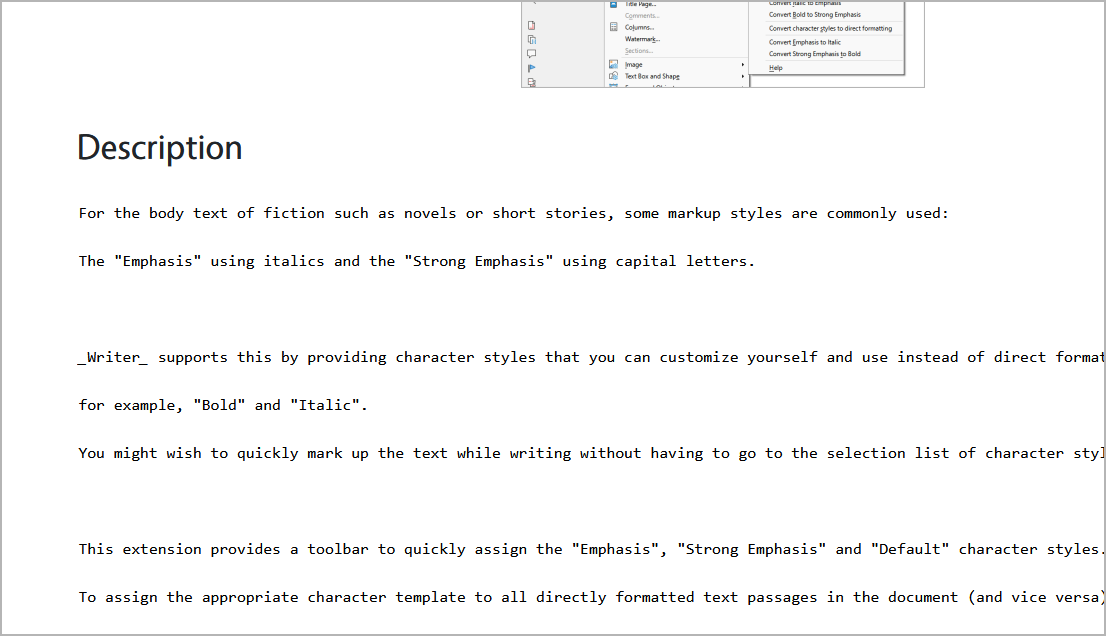
Task: Choose Convert Strong Emphasis to Bold
Action: tap(814, 54)
